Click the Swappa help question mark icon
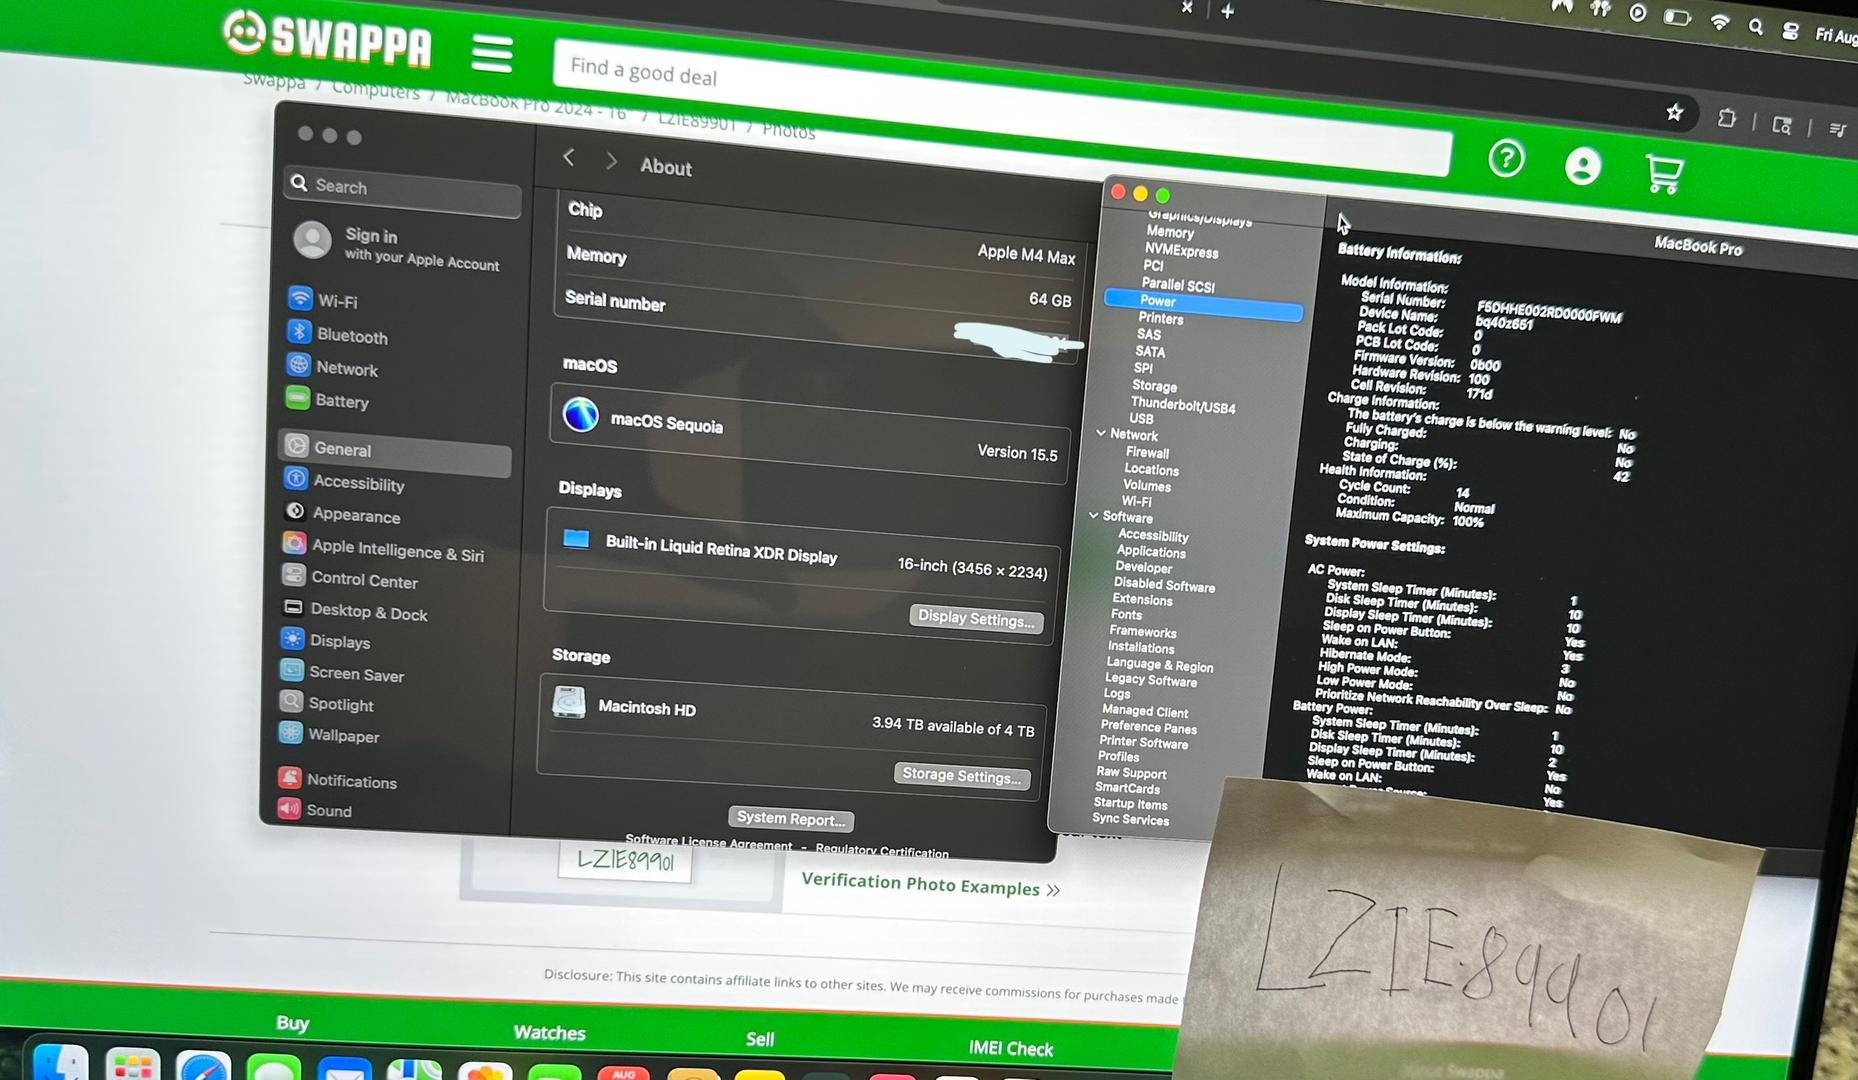The height and width of the screenshot is (1080, 1858). tap(1506, 159)
